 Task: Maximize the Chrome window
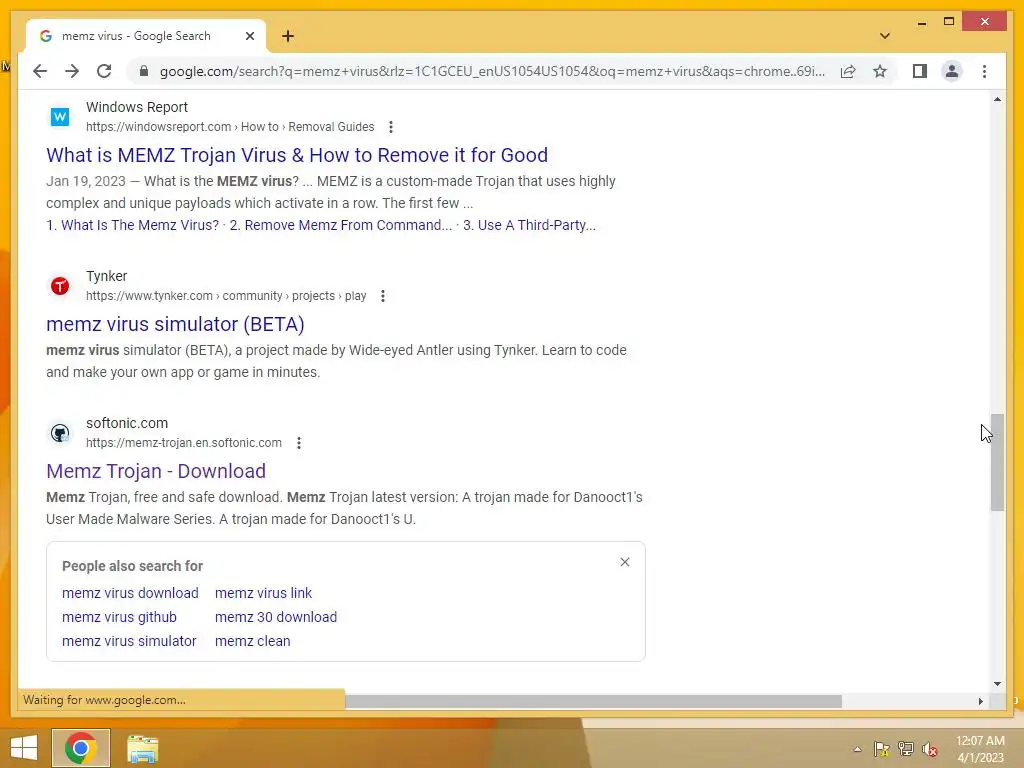949,22
